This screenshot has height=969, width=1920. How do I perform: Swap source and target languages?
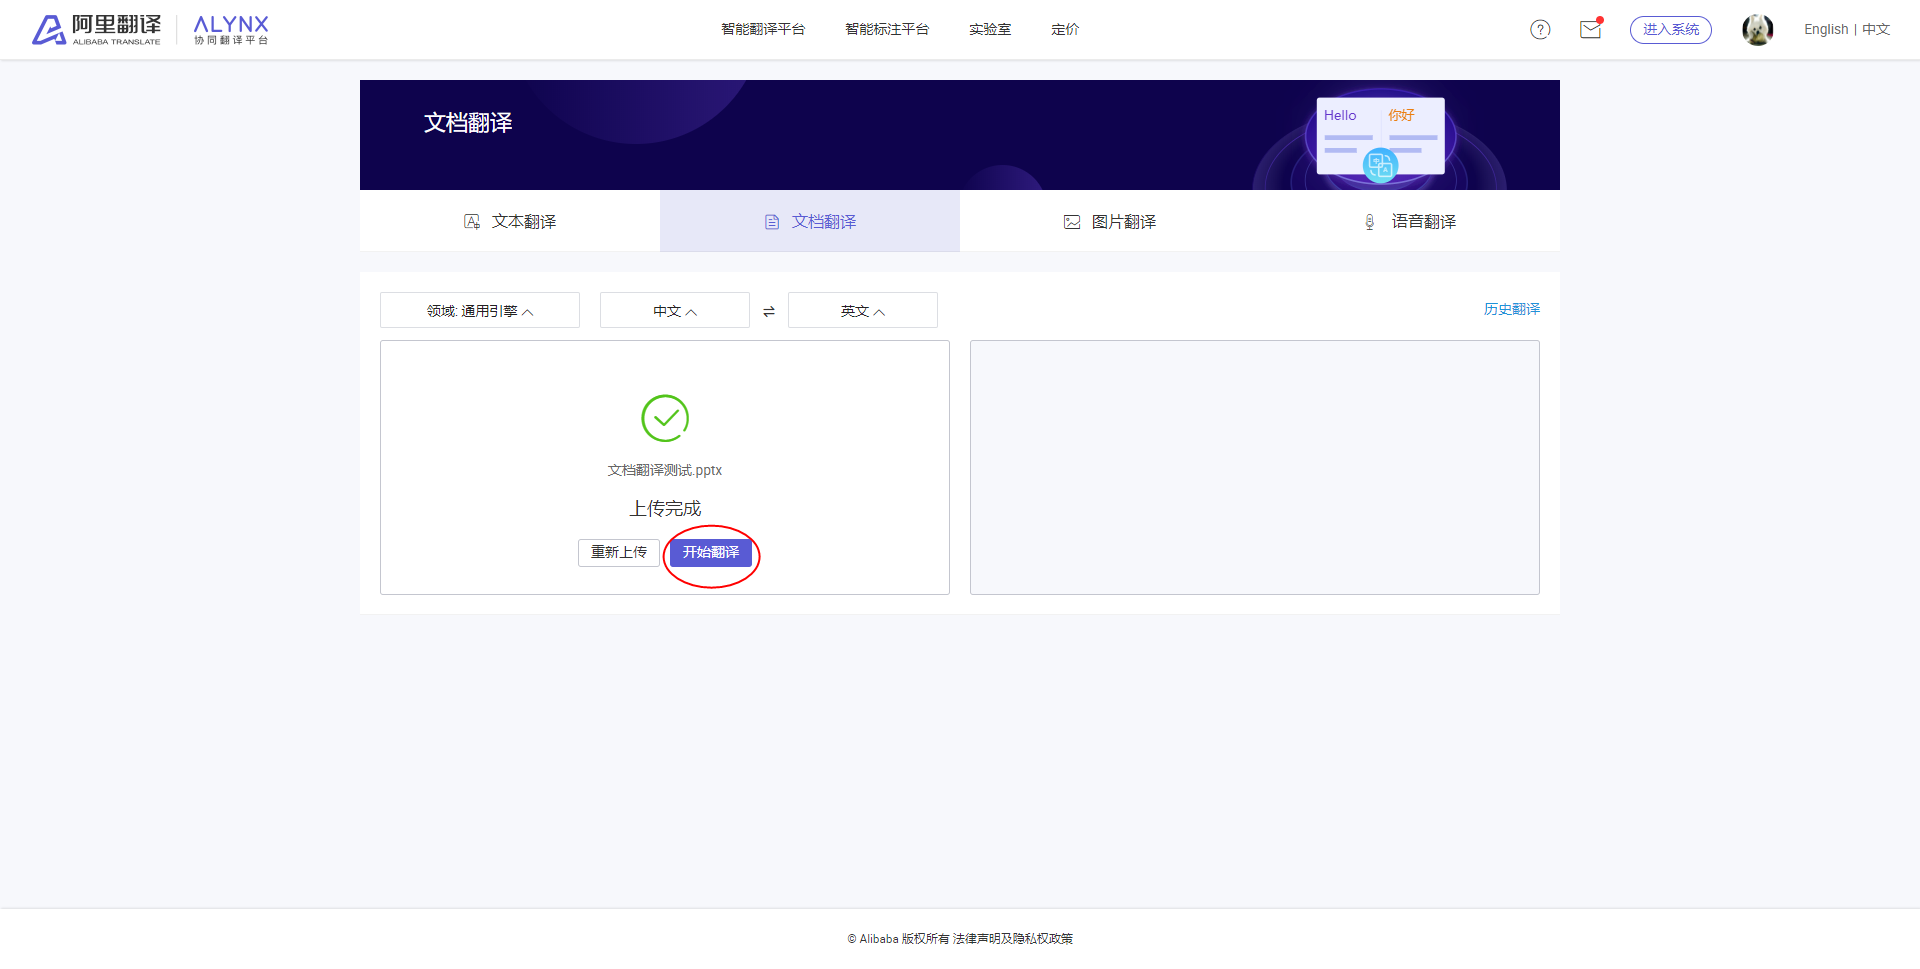click(769, 311)
